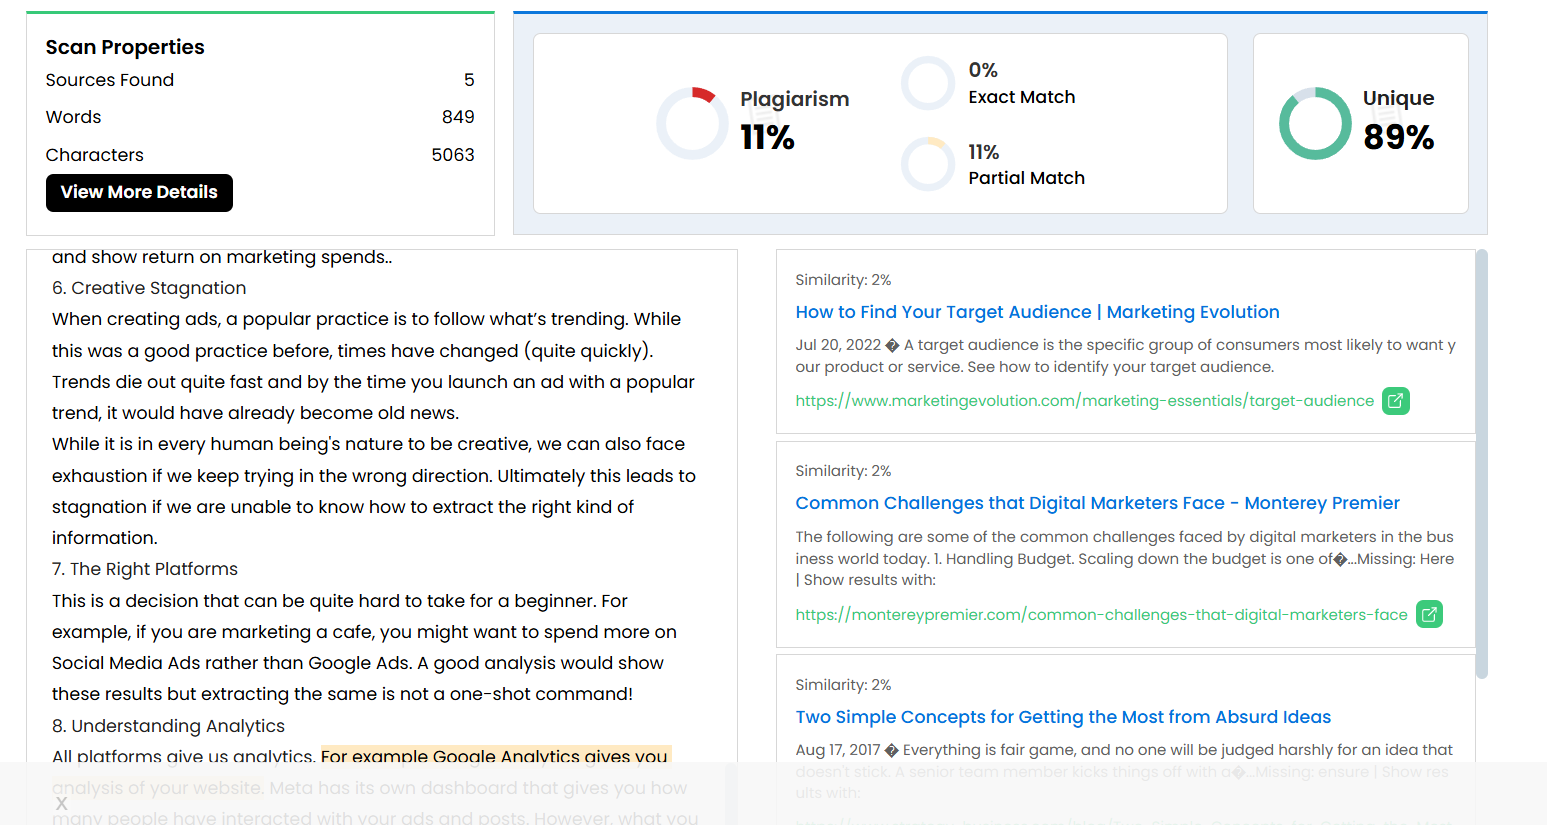Open 'Two Simple Concepts for Getting the Most' result
The height and width of the screenshot is (825, 1547).
tap(1063, 717)
